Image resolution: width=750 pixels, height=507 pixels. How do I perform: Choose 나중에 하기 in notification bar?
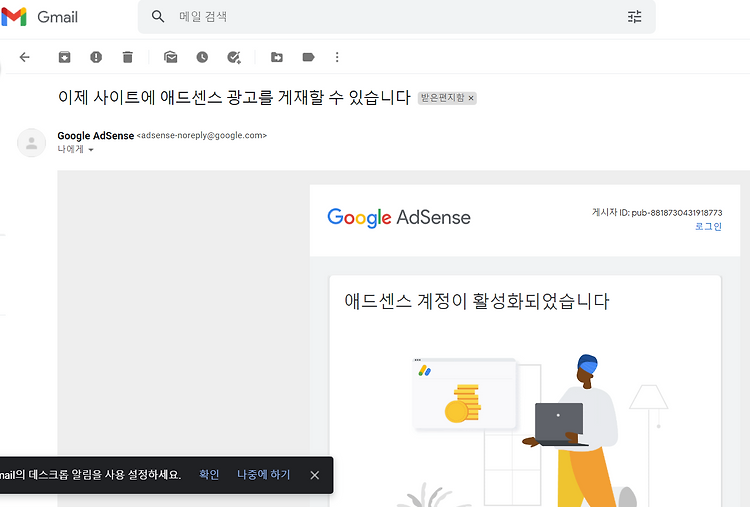click(x=264, y=474)
